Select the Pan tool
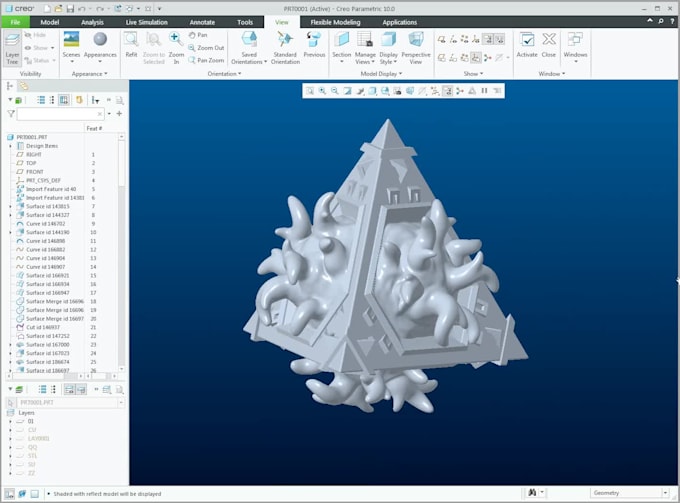Image resolution: width=680 pixels, height=503 pixels. pos(198,35)
